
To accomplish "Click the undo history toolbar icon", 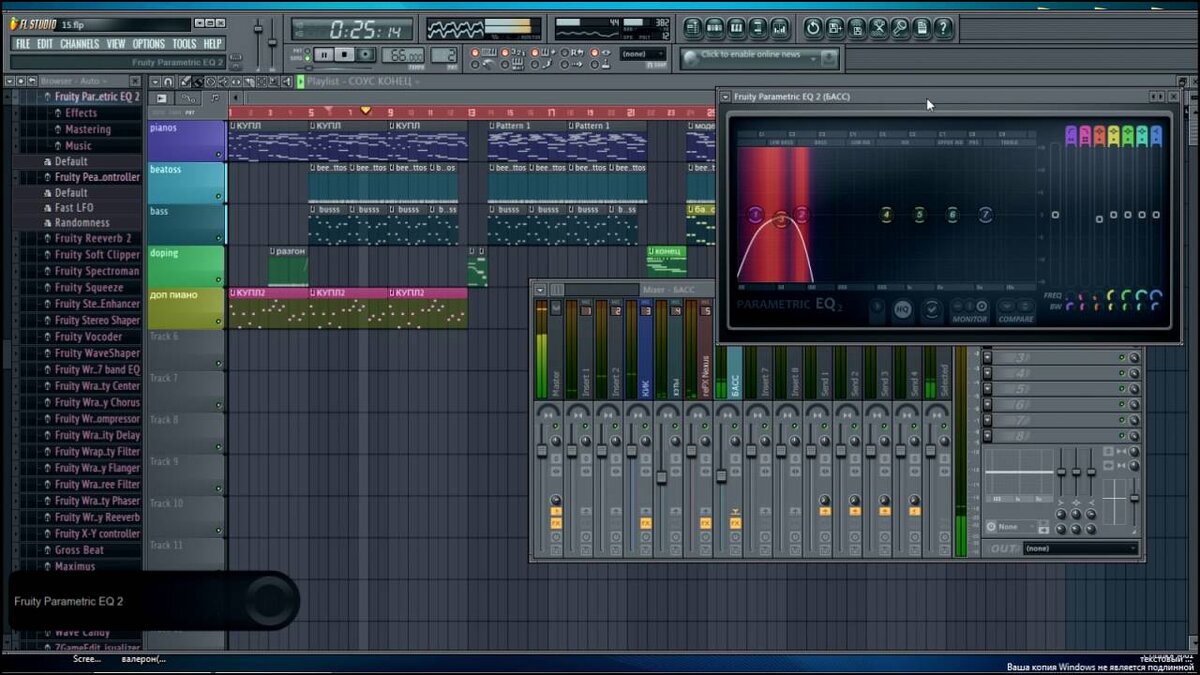I will pos(812,28).
